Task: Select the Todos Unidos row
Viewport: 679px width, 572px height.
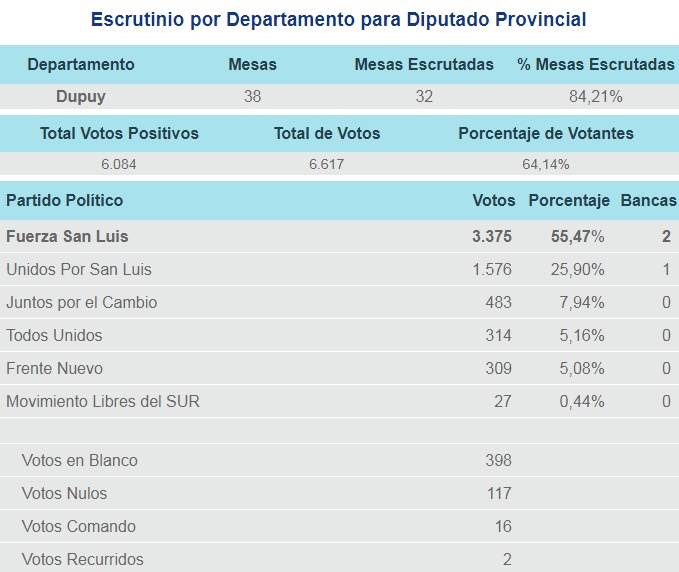Action: 340,335
